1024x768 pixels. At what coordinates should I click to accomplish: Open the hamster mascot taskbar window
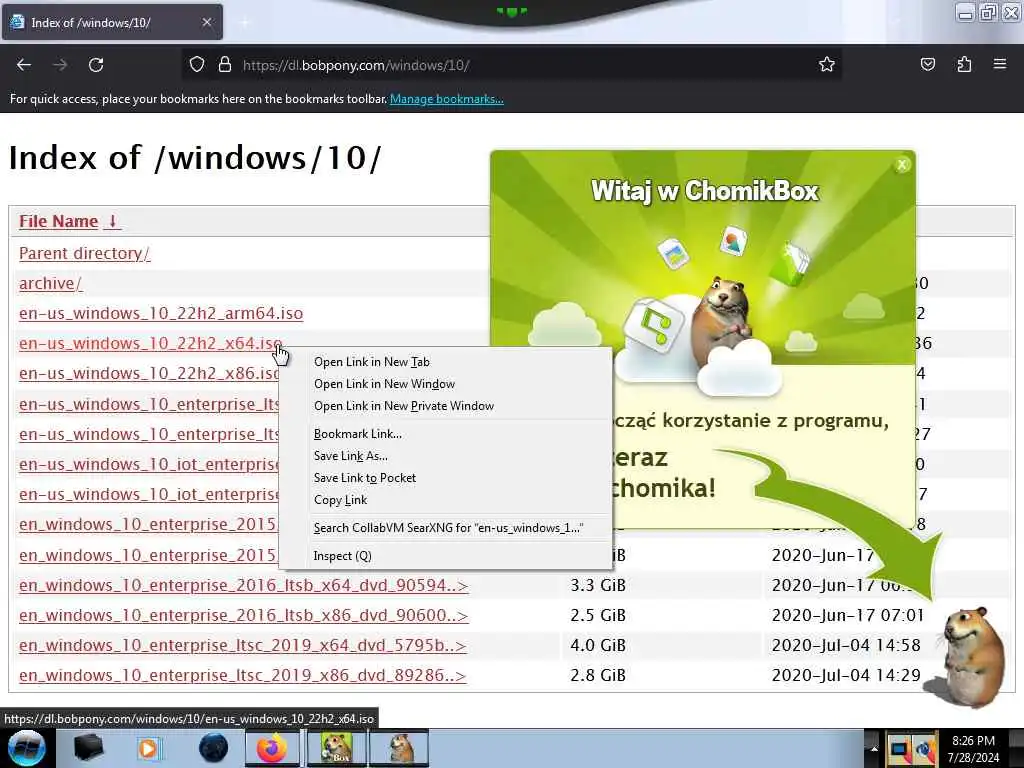click(400, 748)
